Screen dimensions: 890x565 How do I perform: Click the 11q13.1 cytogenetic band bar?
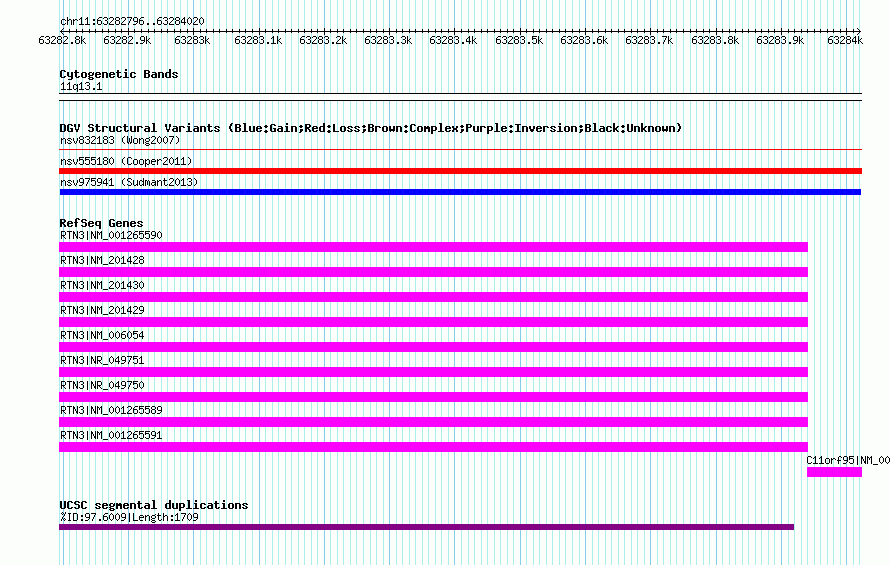pyautogui.click(x=460, y=97)
